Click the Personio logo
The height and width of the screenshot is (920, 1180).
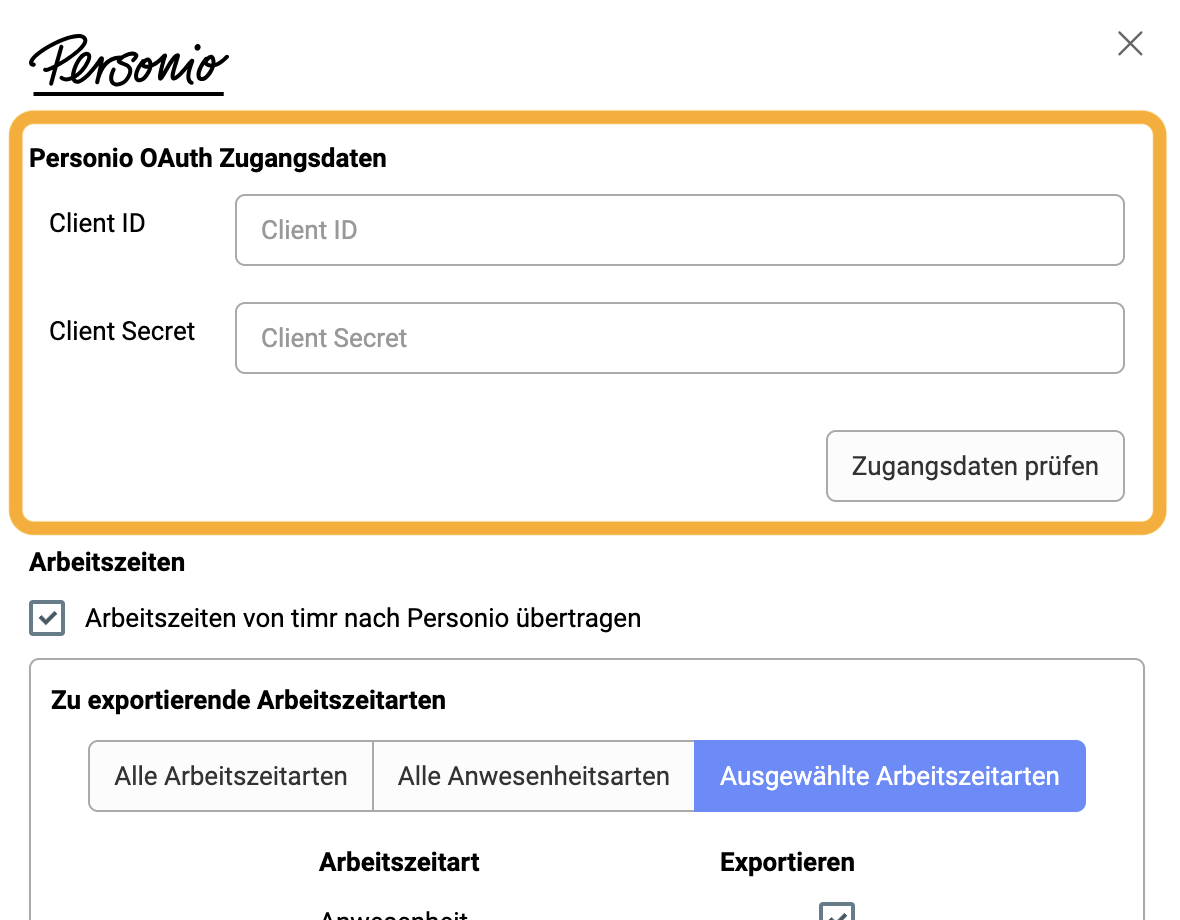(129, 65)
